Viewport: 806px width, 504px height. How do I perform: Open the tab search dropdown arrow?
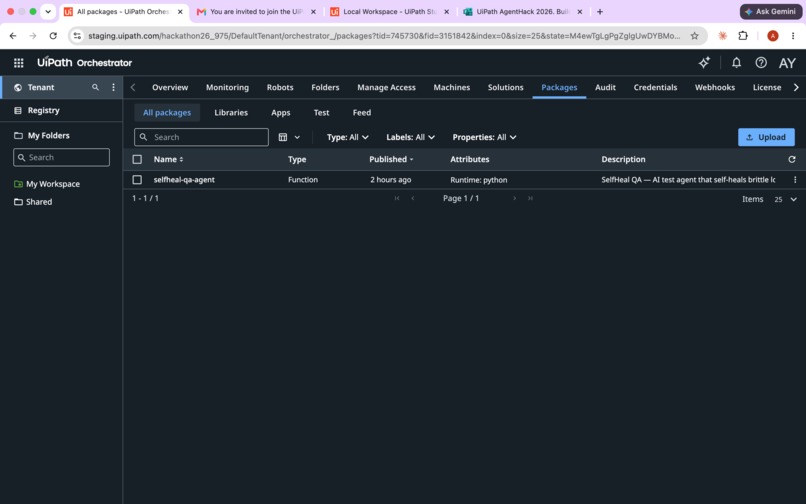coord(48,11)
